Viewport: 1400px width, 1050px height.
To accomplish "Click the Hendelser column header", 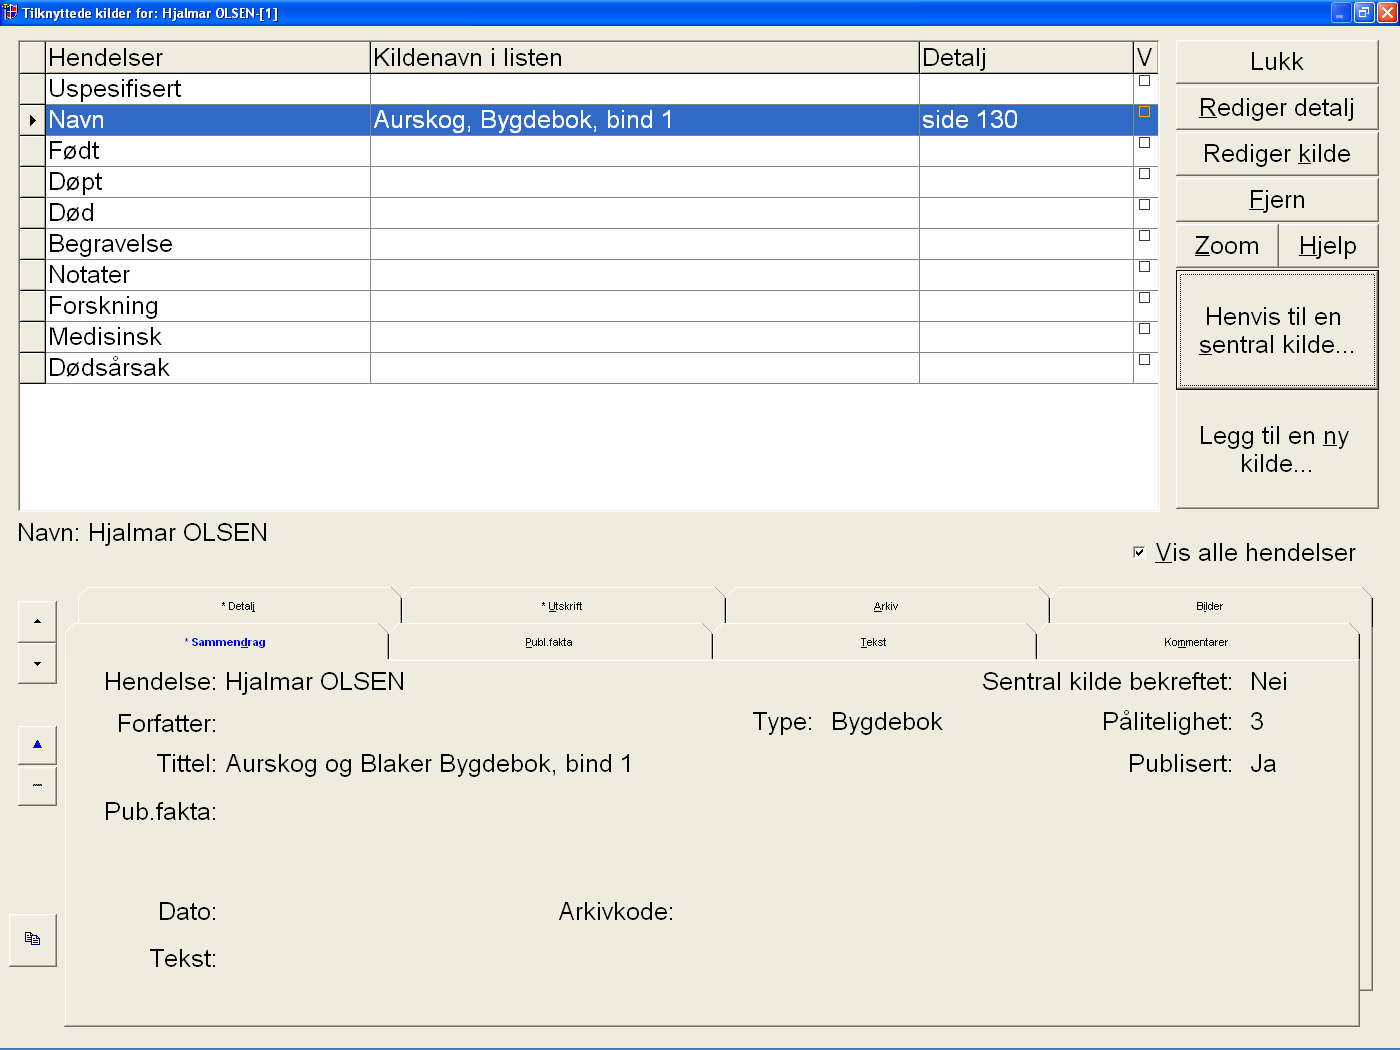I will (208, 58).
